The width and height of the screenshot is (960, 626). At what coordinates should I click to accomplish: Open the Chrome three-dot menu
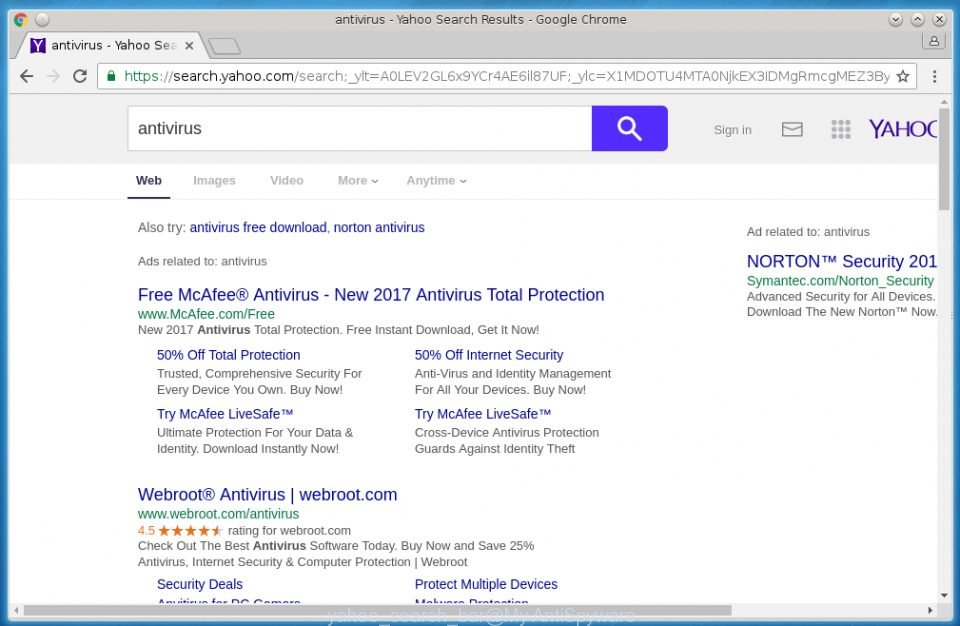coord(934,76)
